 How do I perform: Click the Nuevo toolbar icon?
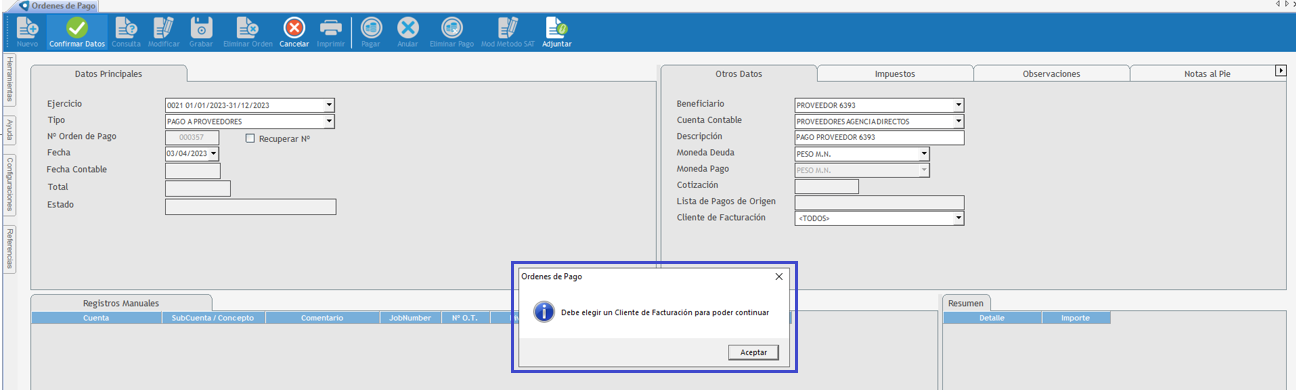27,28
